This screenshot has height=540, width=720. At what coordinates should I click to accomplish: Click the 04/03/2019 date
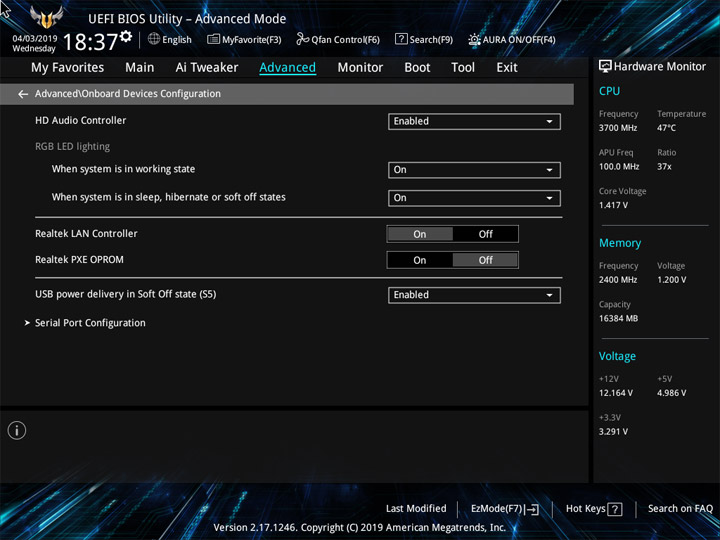[35, 39]
